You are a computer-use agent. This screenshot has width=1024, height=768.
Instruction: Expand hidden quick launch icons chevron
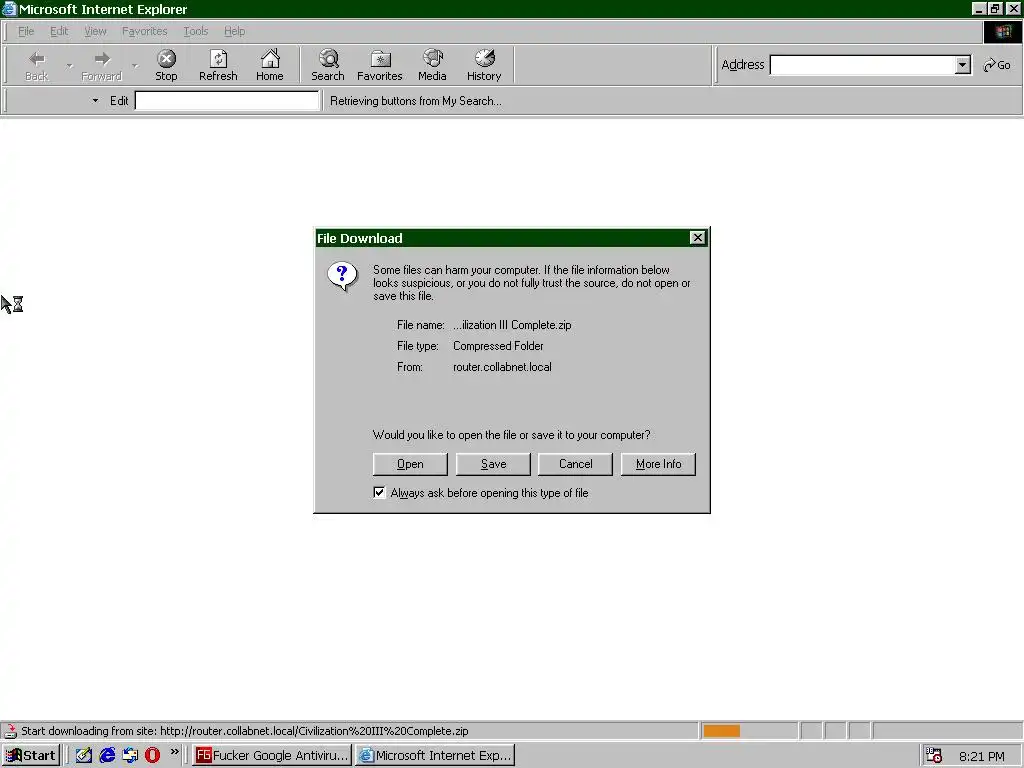174,752
